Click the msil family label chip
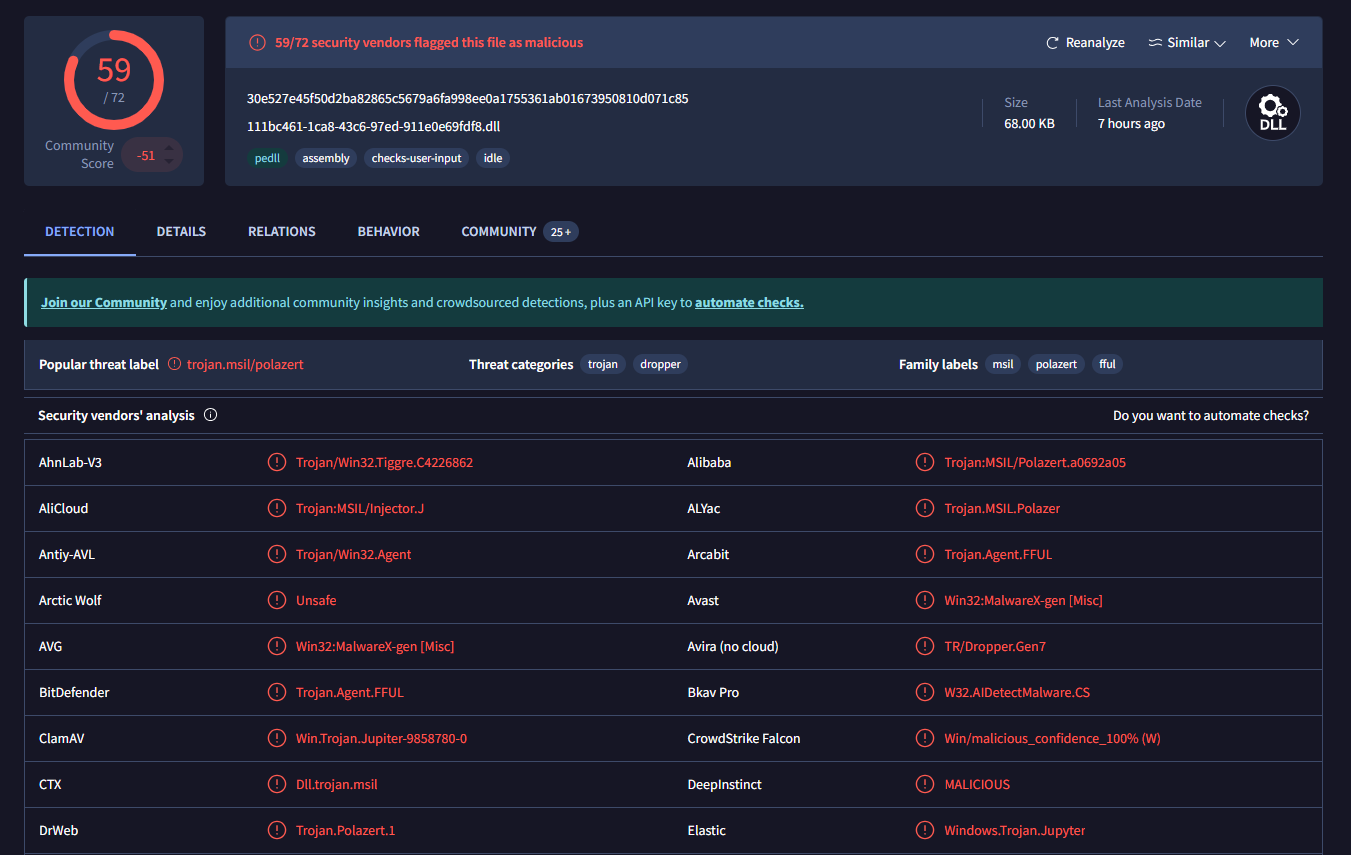1351x855 pixels. [x=1003, y=364]
